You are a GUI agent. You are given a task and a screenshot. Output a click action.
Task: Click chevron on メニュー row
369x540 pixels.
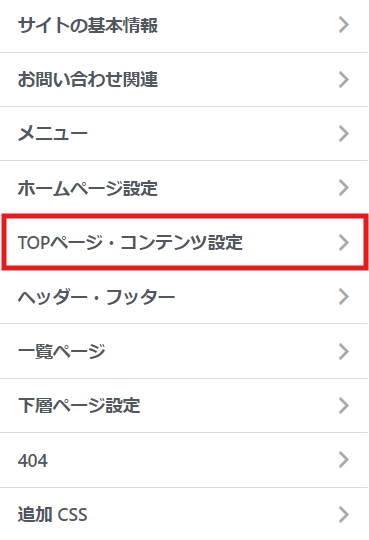pyautogui.click(x=344, y=133)
